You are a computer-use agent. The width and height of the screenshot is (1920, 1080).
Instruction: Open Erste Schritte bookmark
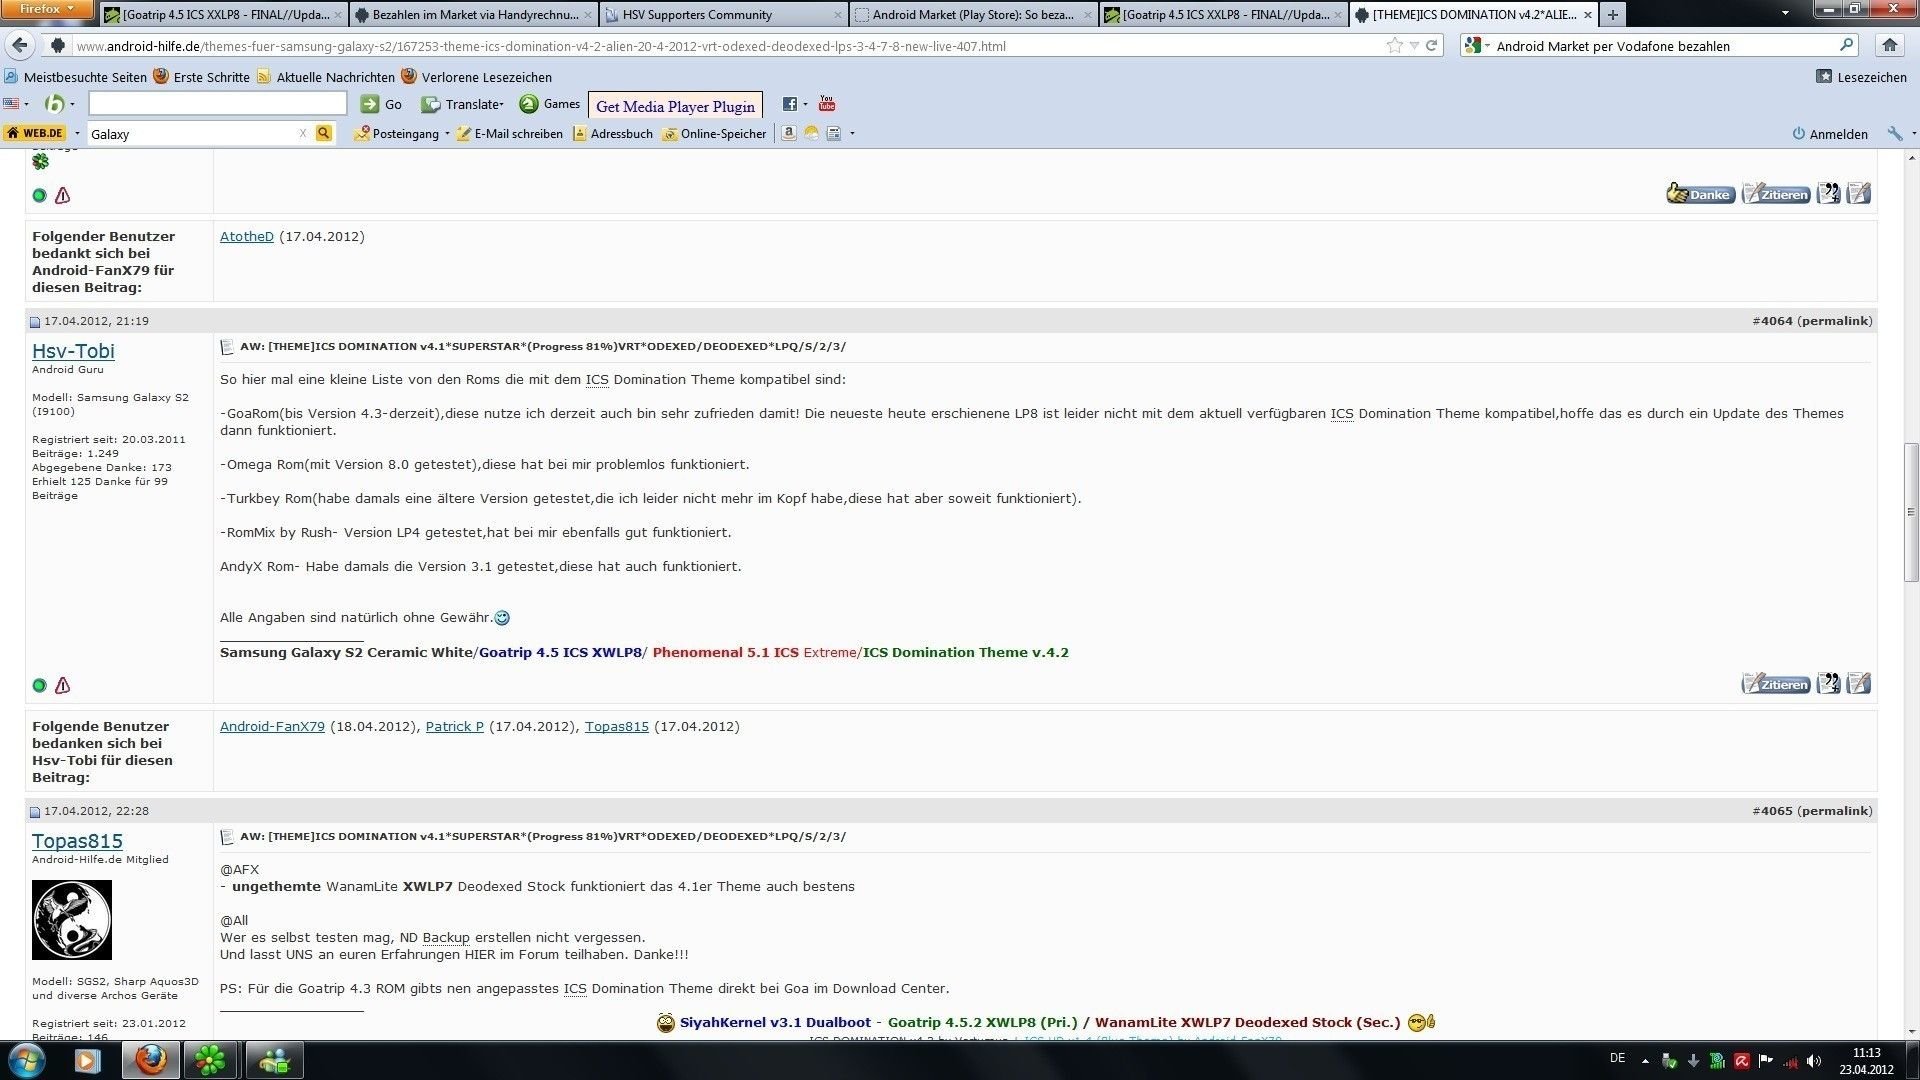pyautogui.click(x=201, y=77)
